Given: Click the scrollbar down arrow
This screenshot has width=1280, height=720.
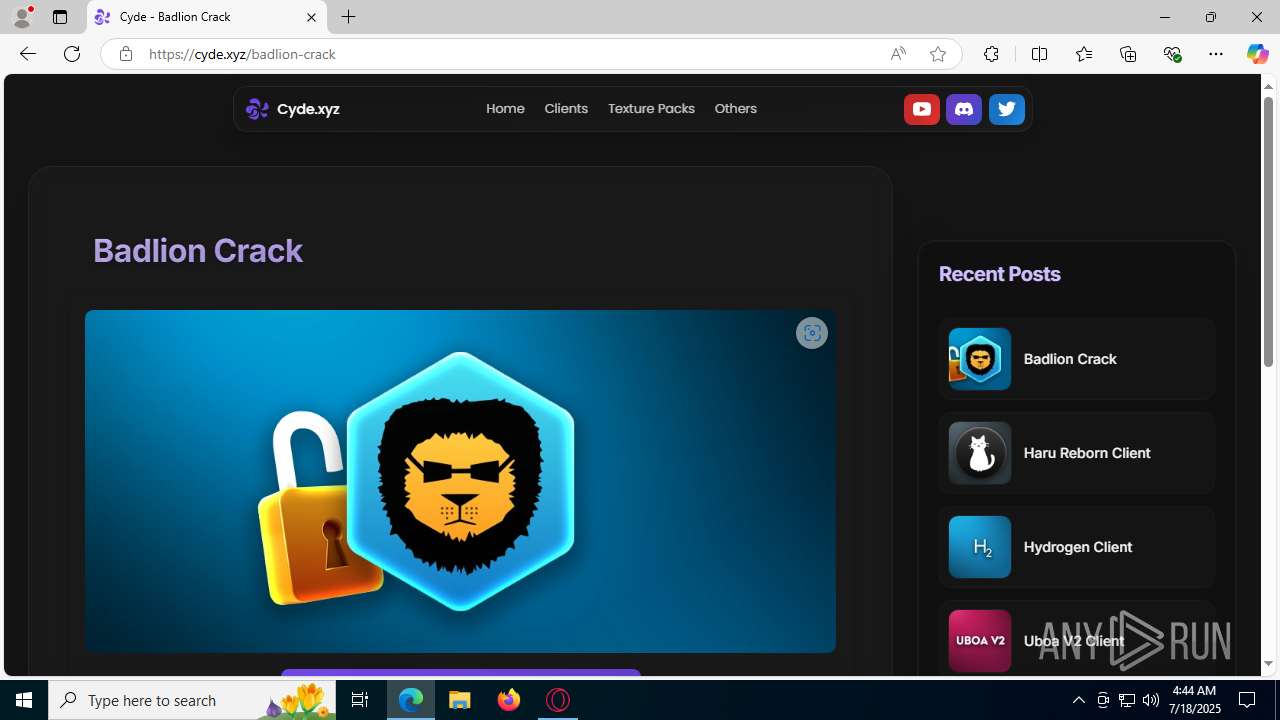Looking at the screenshot, I should tap(1268, 664).
